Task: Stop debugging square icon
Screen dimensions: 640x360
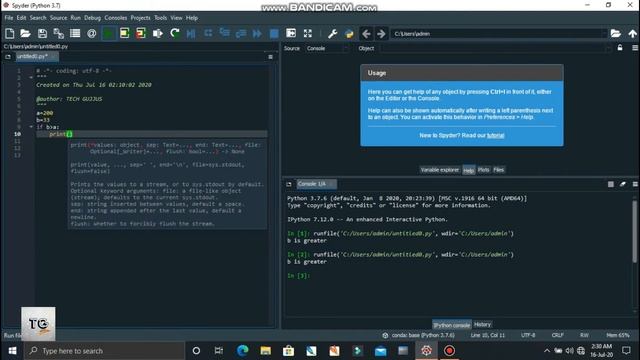Action: [274, 33]
